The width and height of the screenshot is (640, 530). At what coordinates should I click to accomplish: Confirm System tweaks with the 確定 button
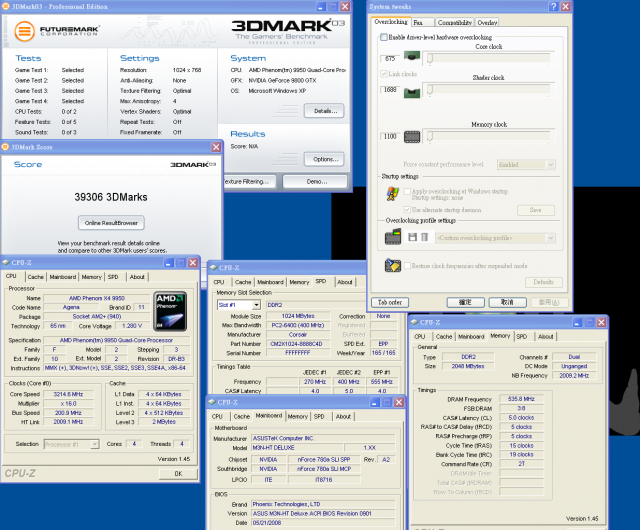point(465,303)
